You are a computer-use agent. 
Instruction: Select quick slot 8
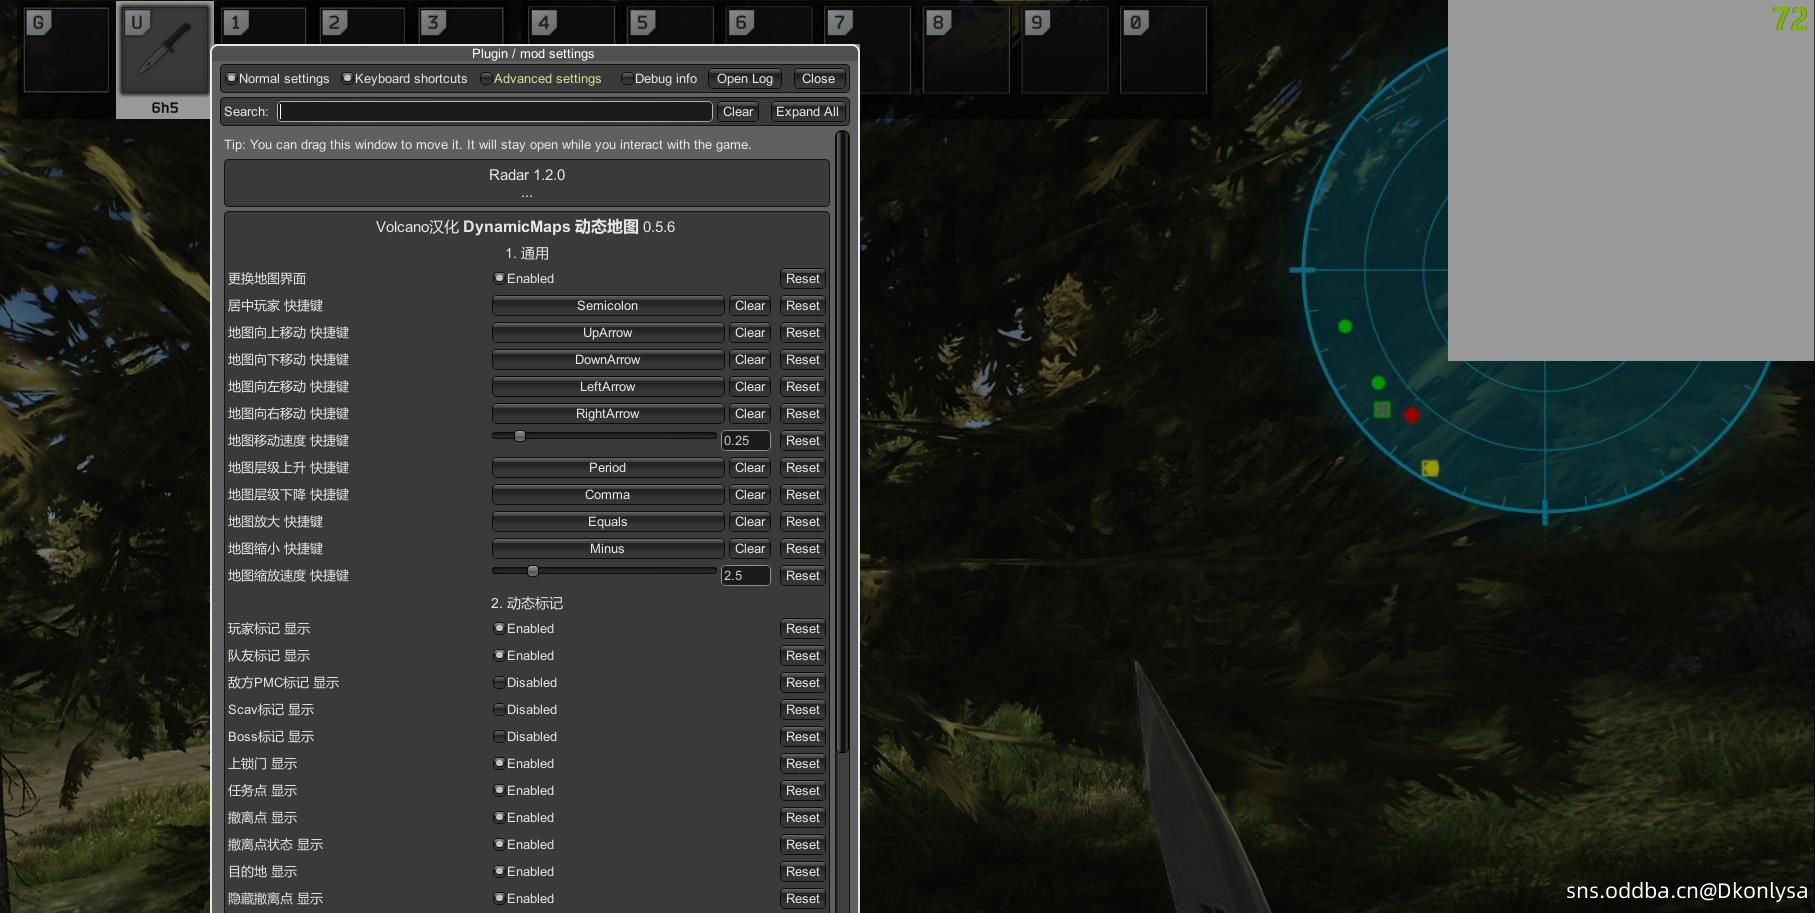pos(966,51)
